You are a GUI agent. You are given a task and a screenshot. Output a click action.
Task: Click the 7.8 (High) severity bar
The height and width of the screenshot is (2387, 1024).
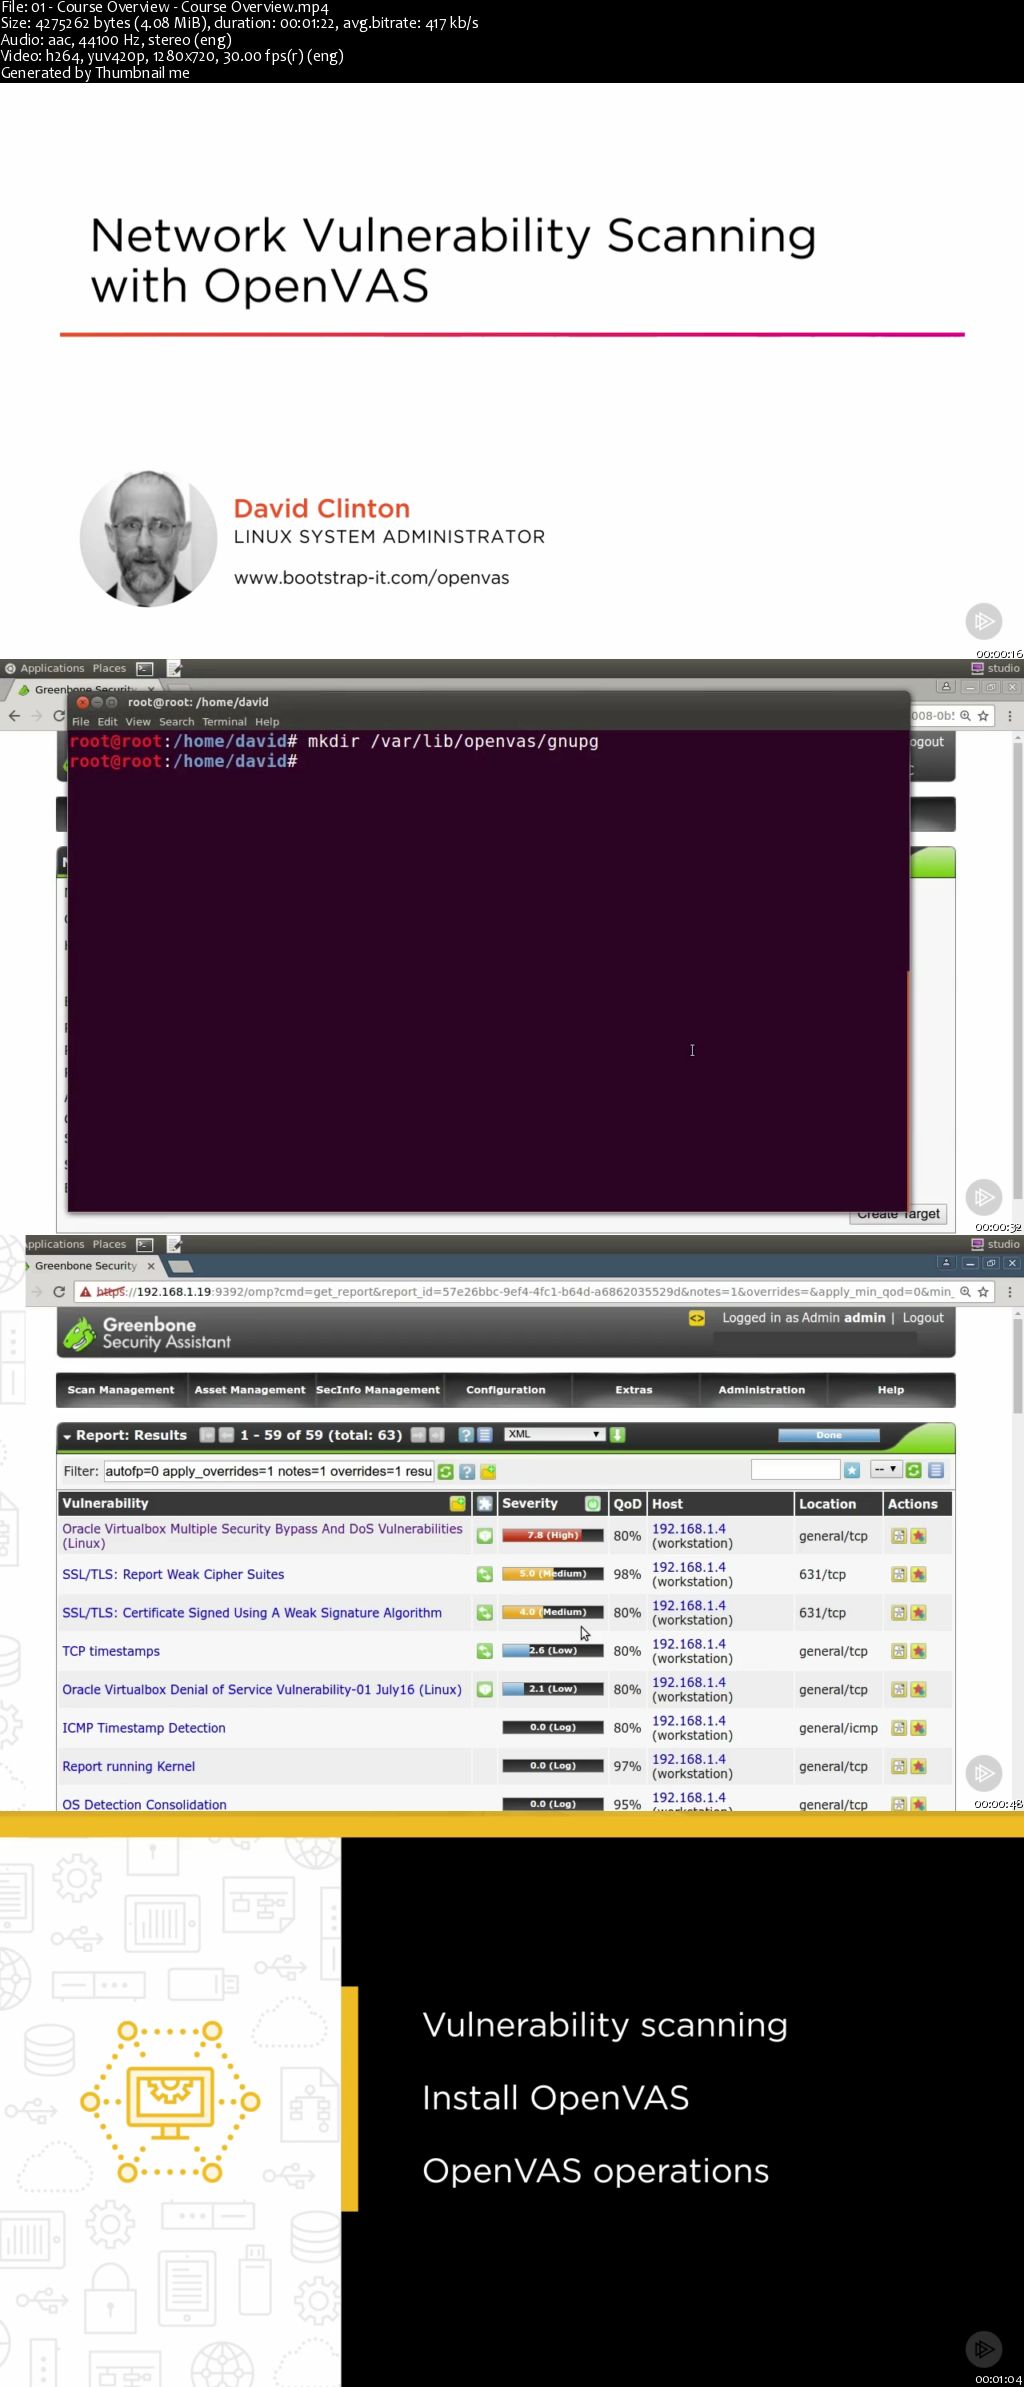[x=553, y=1535]
